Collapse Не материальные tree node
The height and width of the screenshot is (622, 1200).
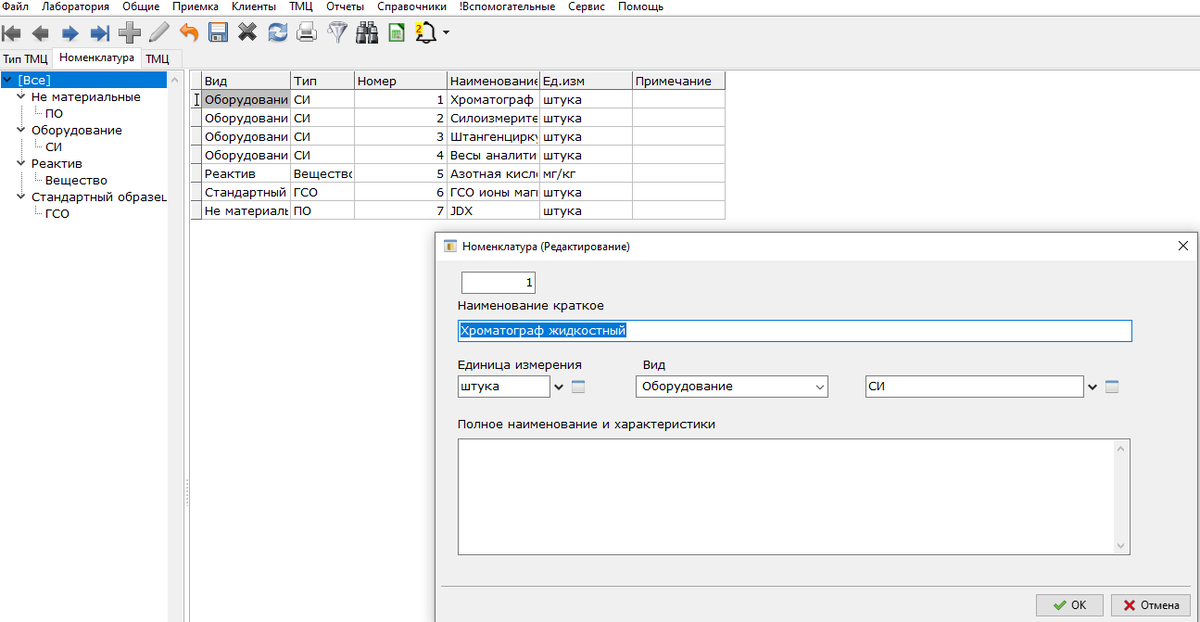pos(22,97)
